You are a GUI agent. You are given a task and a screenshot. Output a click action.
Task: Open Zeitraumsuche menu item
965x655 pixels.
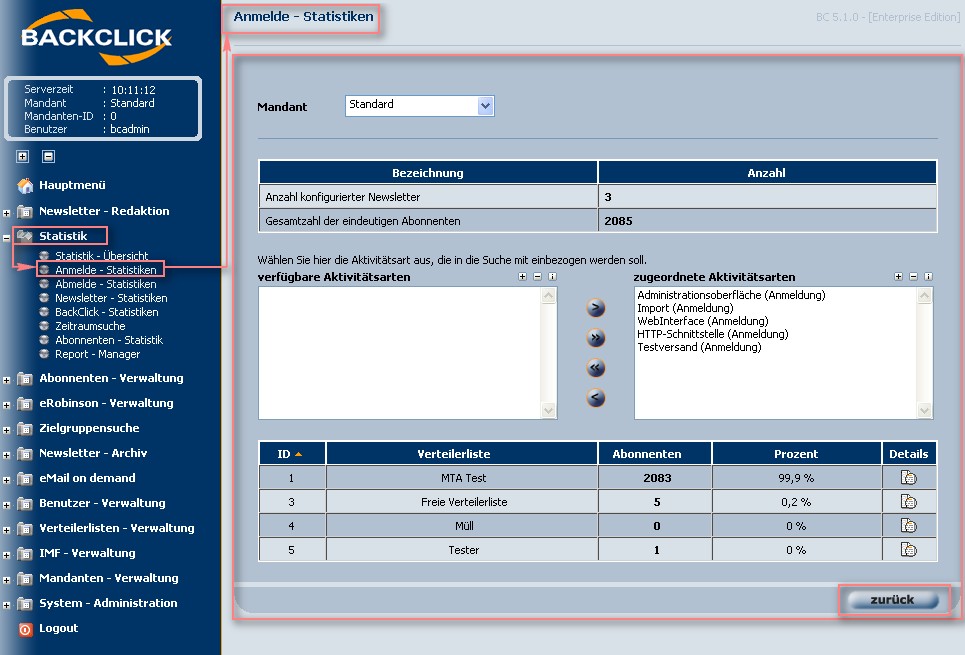pyautogui.click(x=90, y=326)
